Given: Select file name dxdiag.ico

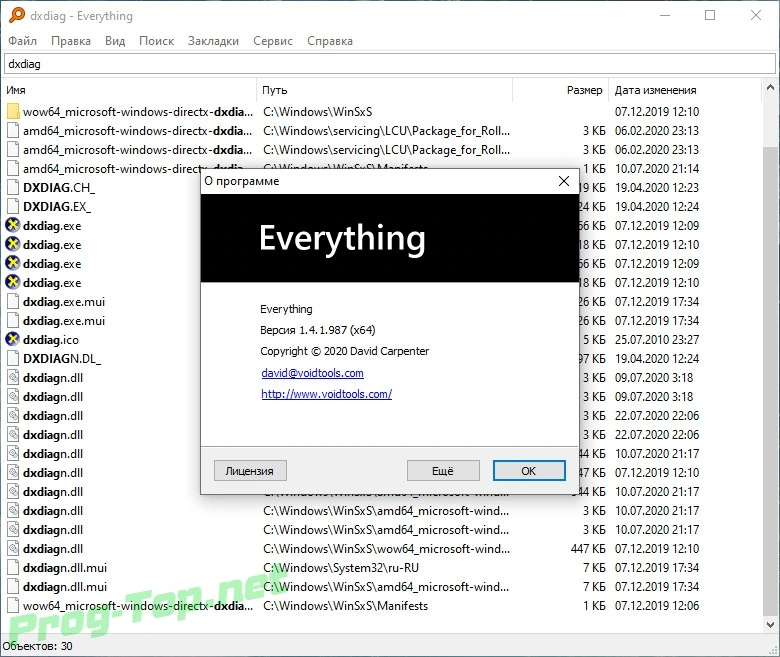Looking at the screenshot, I should [51, 340].
